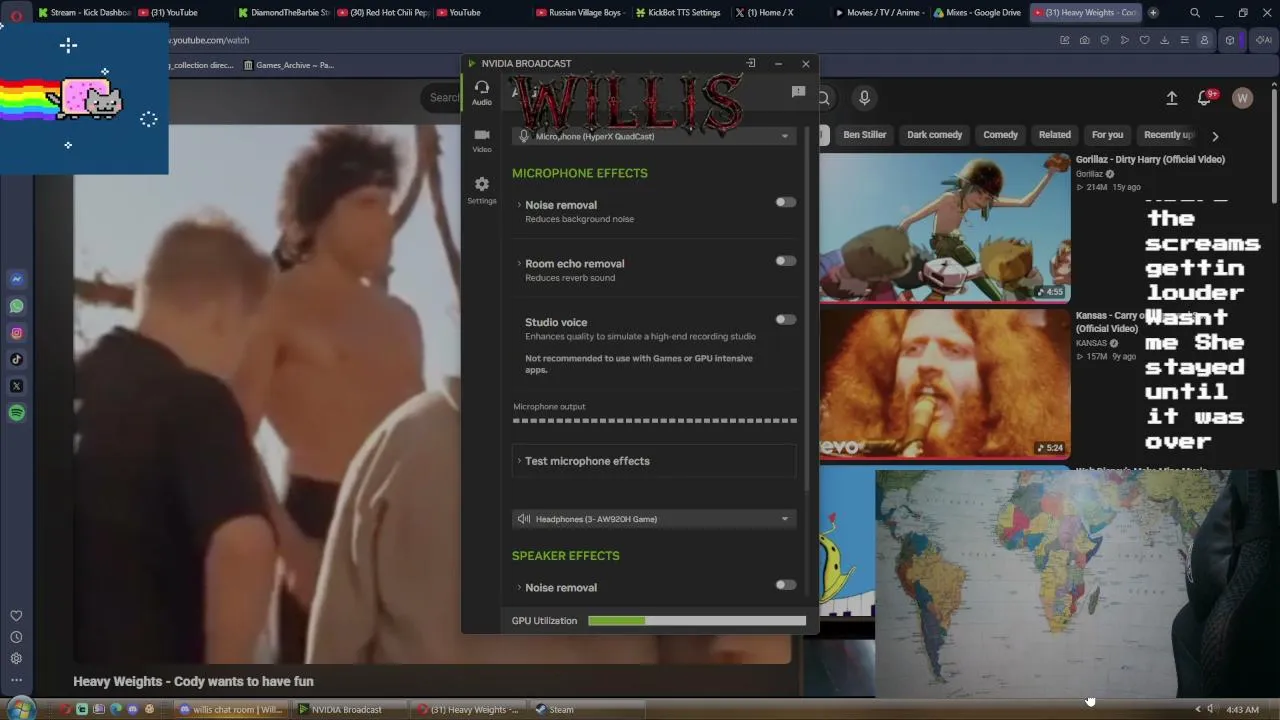Switch to Home / X browser tab

[x=770, y=13]
